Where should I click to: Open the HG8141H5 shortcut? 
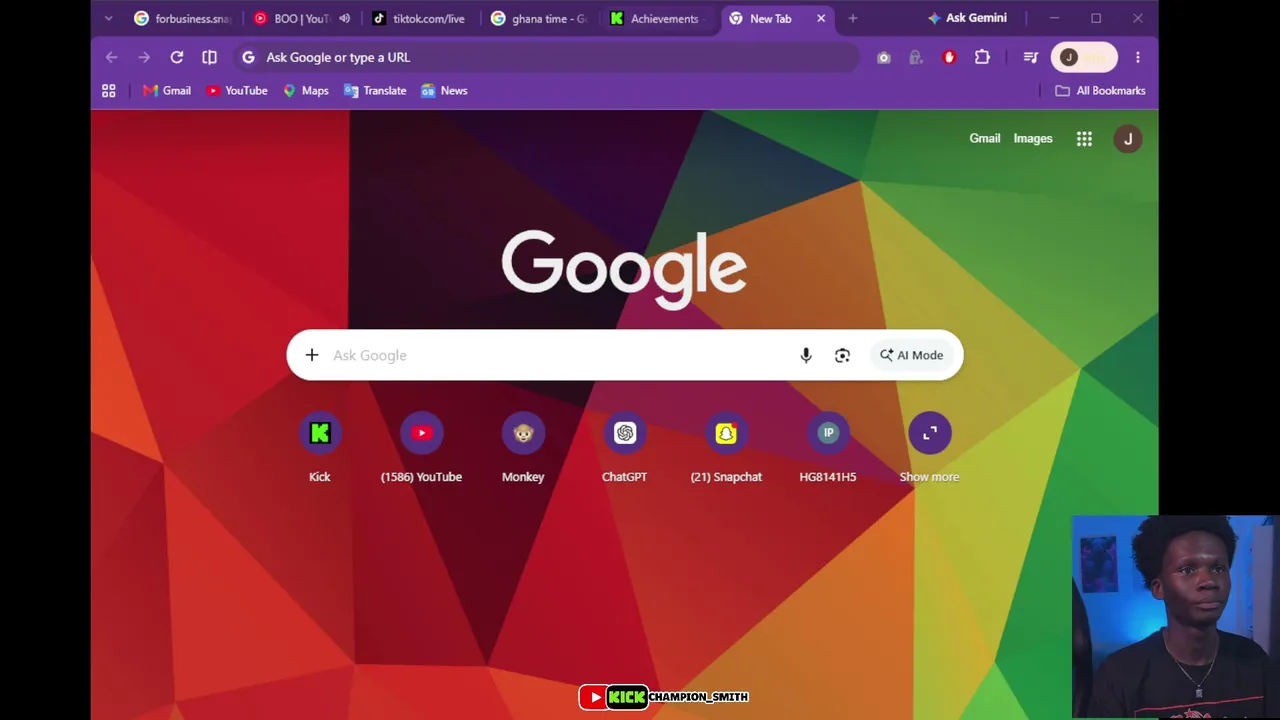[828, 448]
